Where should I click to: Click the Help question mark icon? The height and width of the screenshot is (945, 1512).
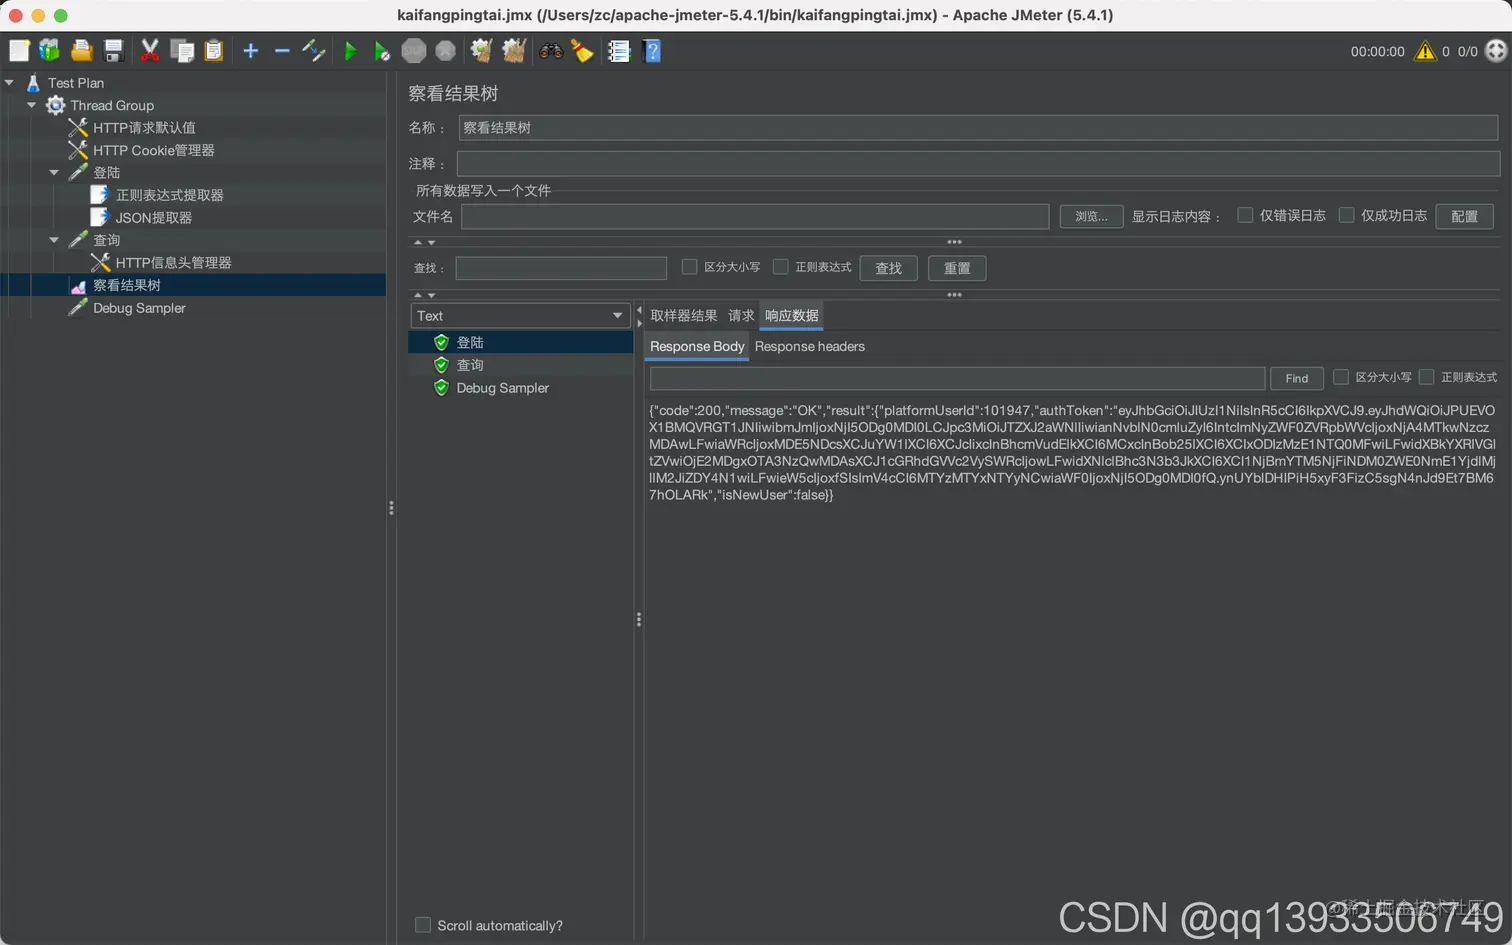652,51
